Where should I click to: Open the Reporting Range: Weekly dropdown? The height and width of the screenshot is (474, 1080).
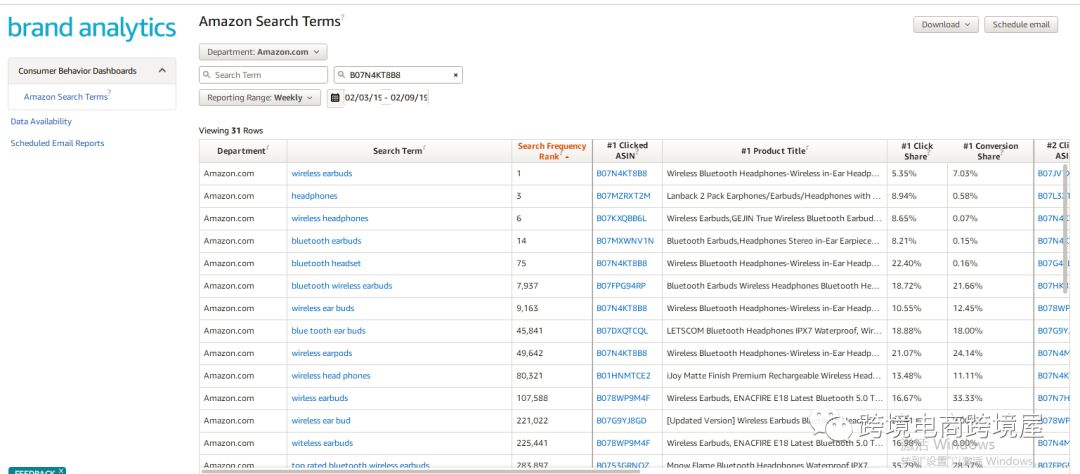tap(260, 98)
